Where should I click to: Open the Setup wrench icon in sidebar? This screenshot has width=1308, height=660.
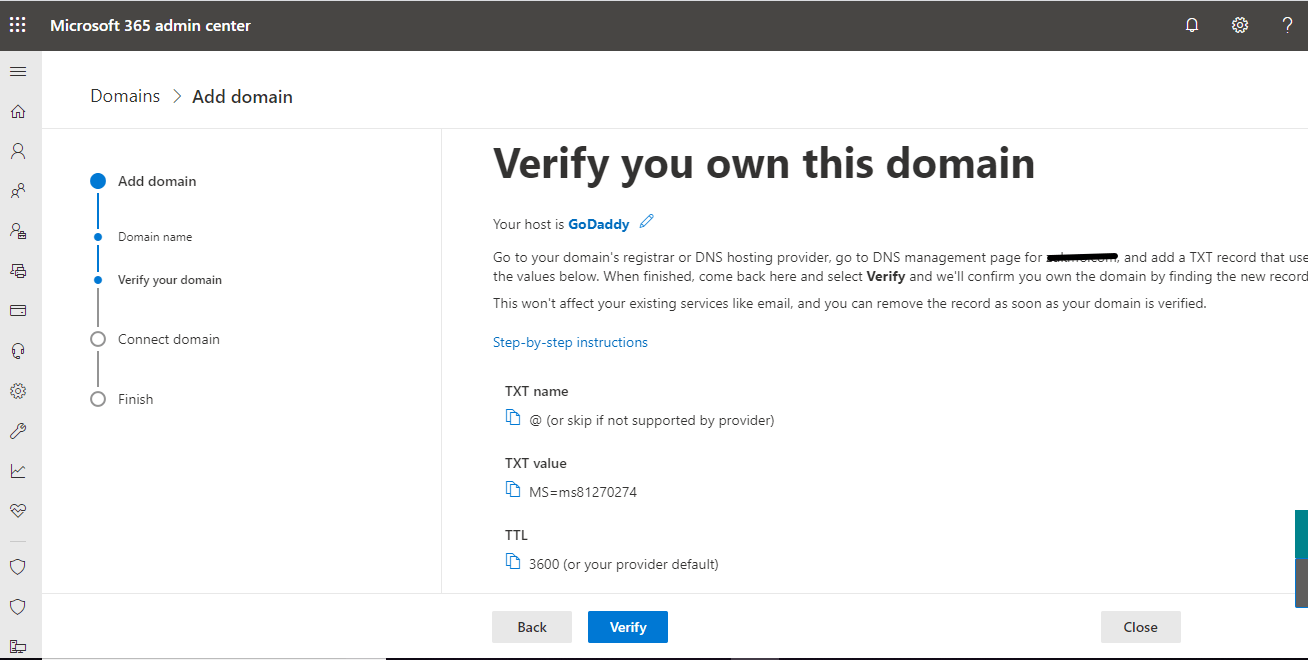[x=18, y=431]
